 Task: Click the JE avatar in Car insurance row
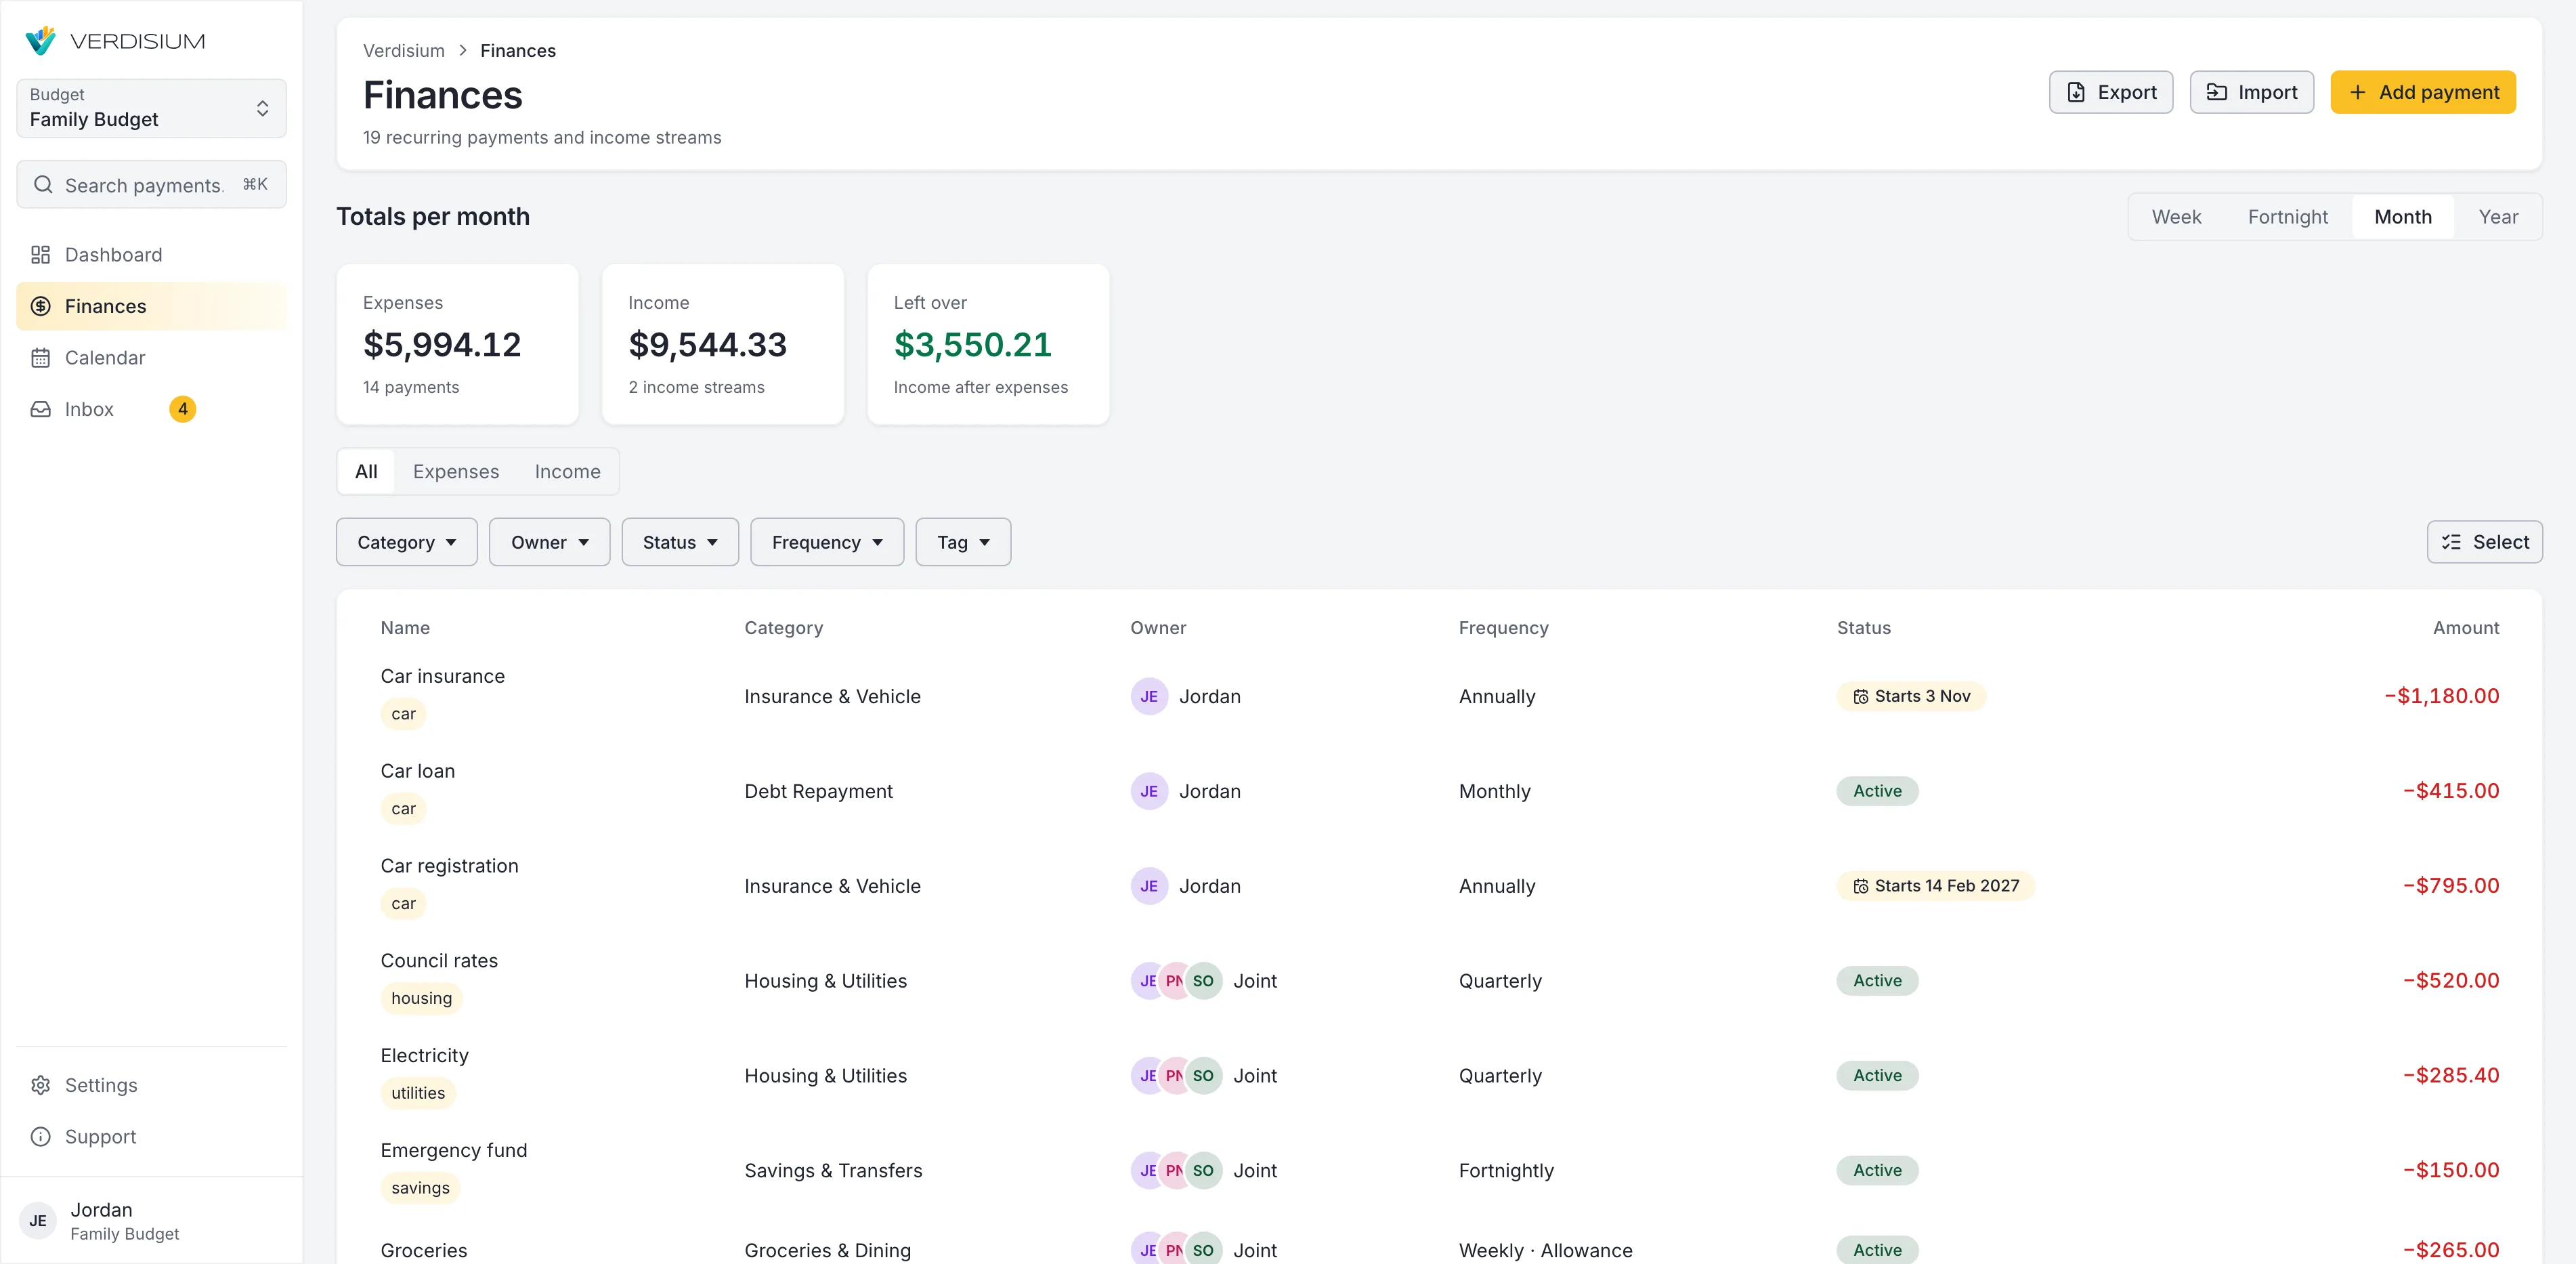click(x=1149, y=696)
